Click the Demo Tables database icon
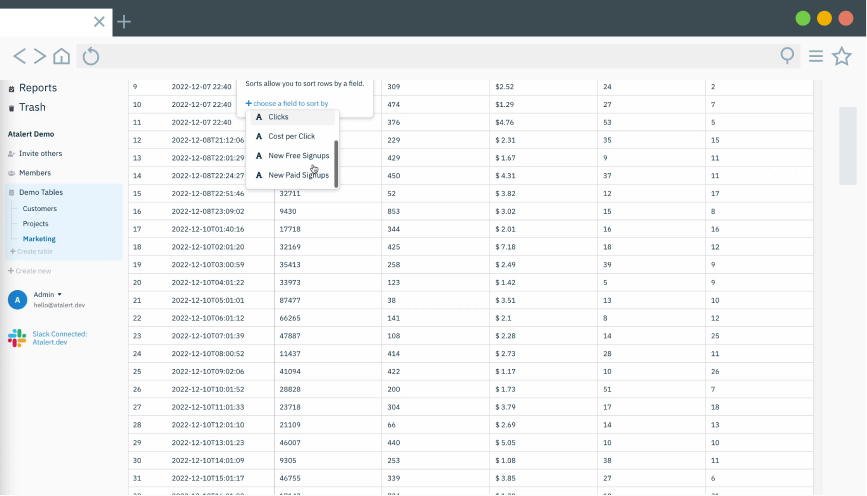Viewport: 867px width, 496px height. coord(11,192)
